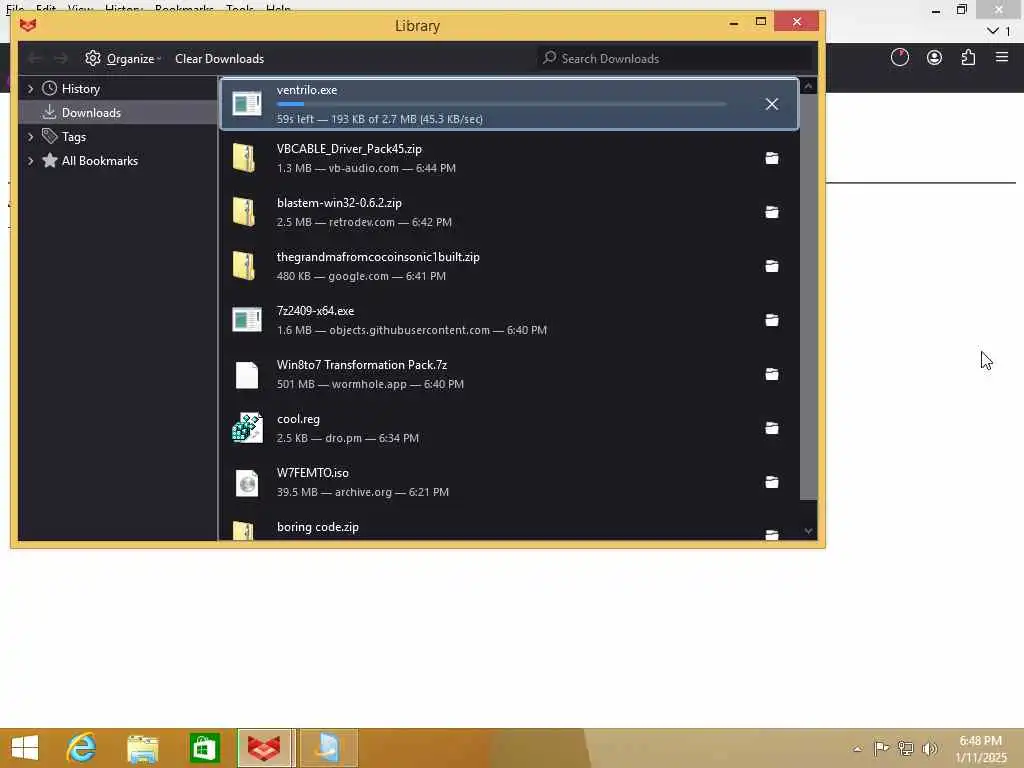
Task: Select All Bookmarks in the sidebar
Action: coord(99,161)
